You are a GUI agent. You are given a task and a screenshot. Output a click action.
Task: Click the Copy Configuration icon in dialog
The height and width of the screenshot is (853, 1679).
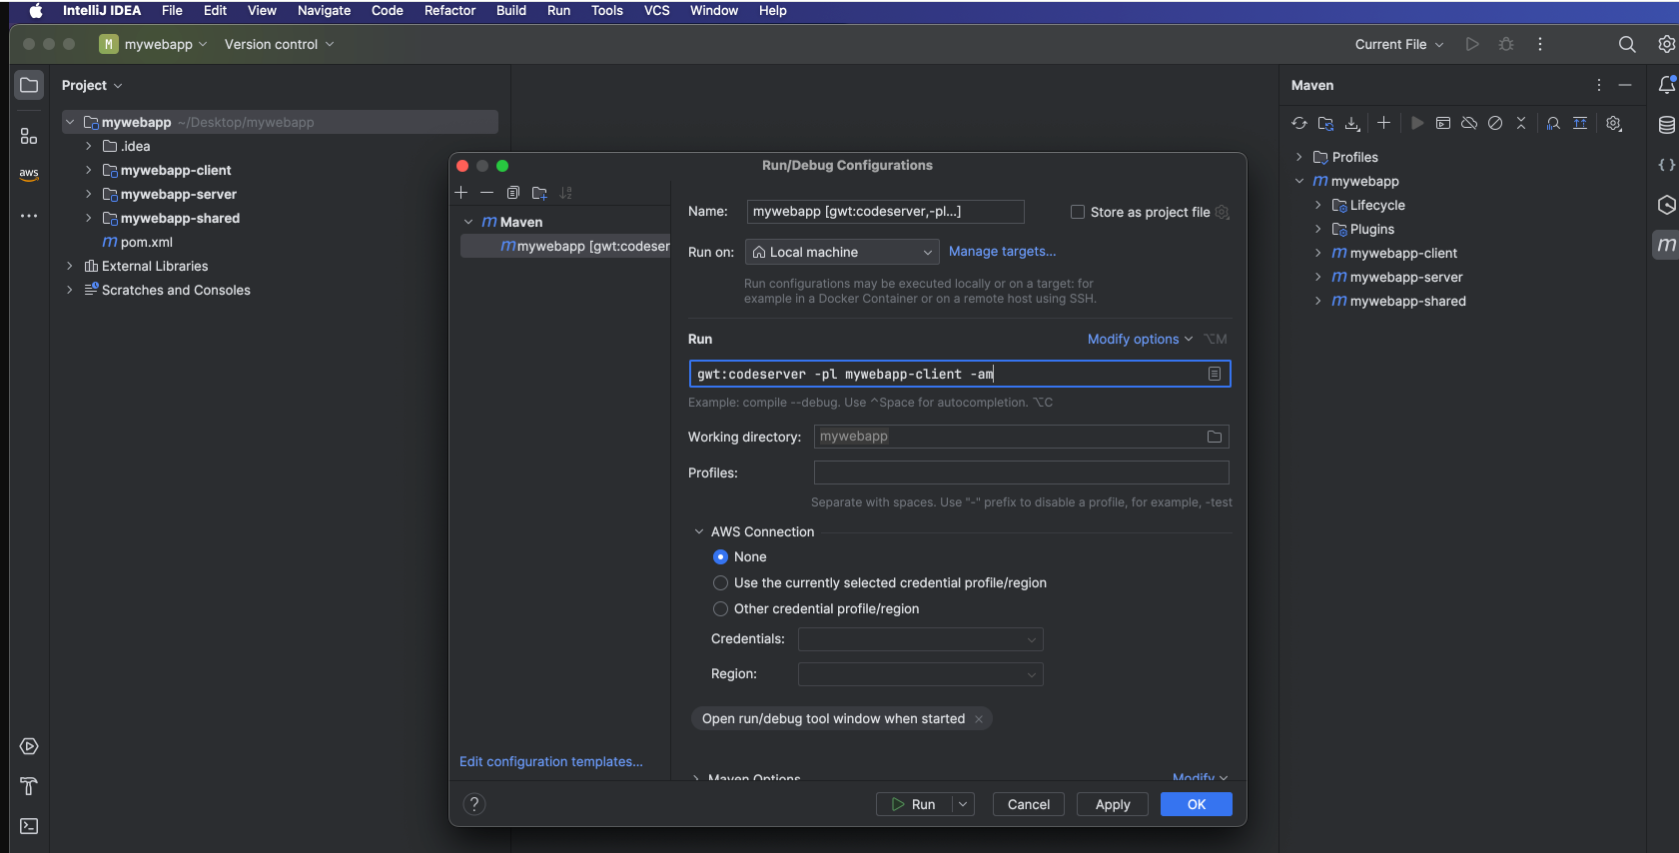coord(513,193)
